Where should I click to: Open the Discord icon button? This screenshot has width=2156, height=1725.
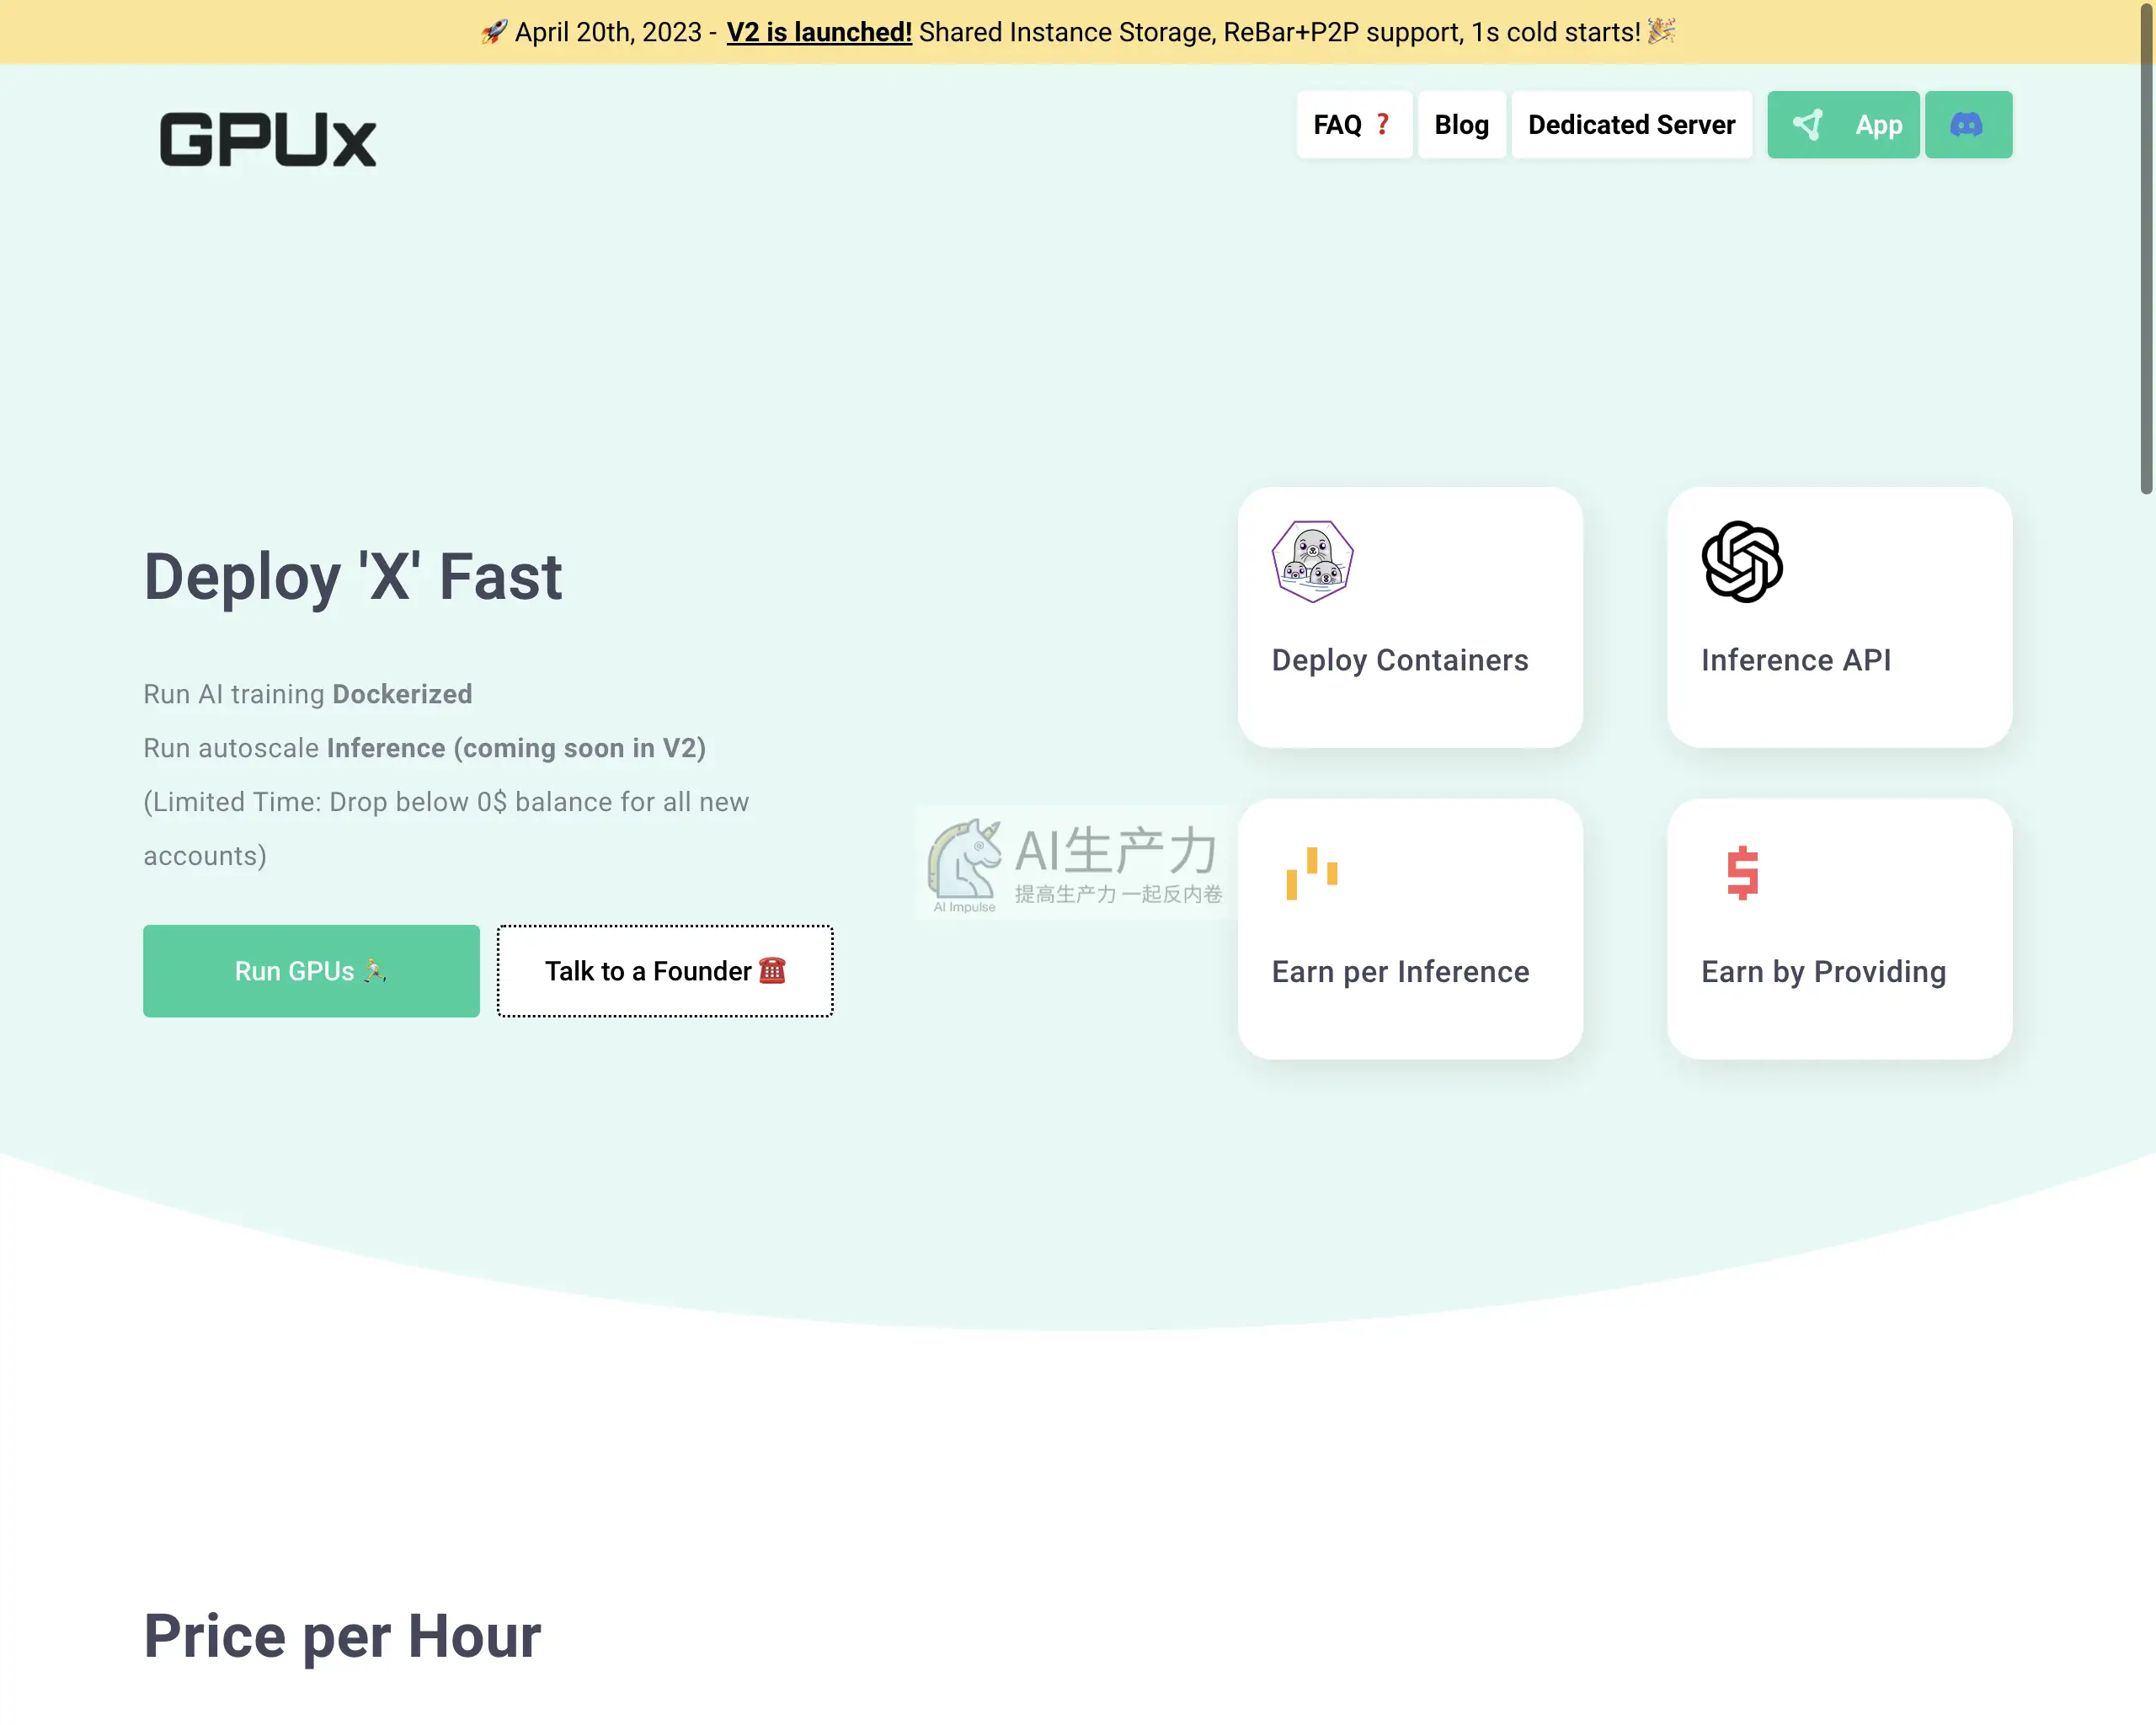click(1967, 125)
